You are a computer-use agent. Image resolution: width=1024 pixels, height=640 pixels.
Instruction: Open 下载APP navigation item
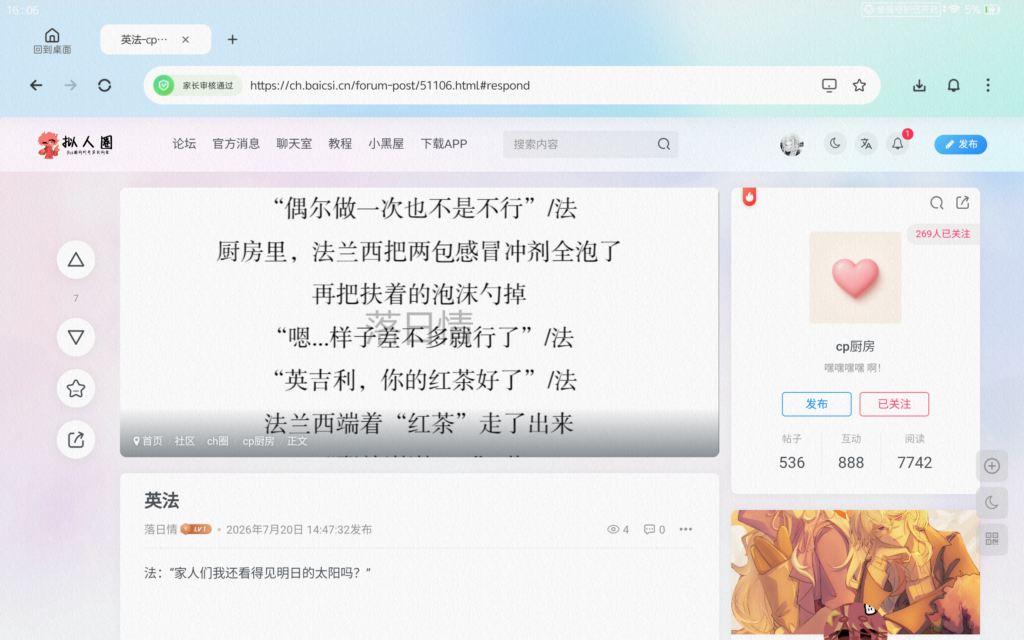[x=444, y=144]
